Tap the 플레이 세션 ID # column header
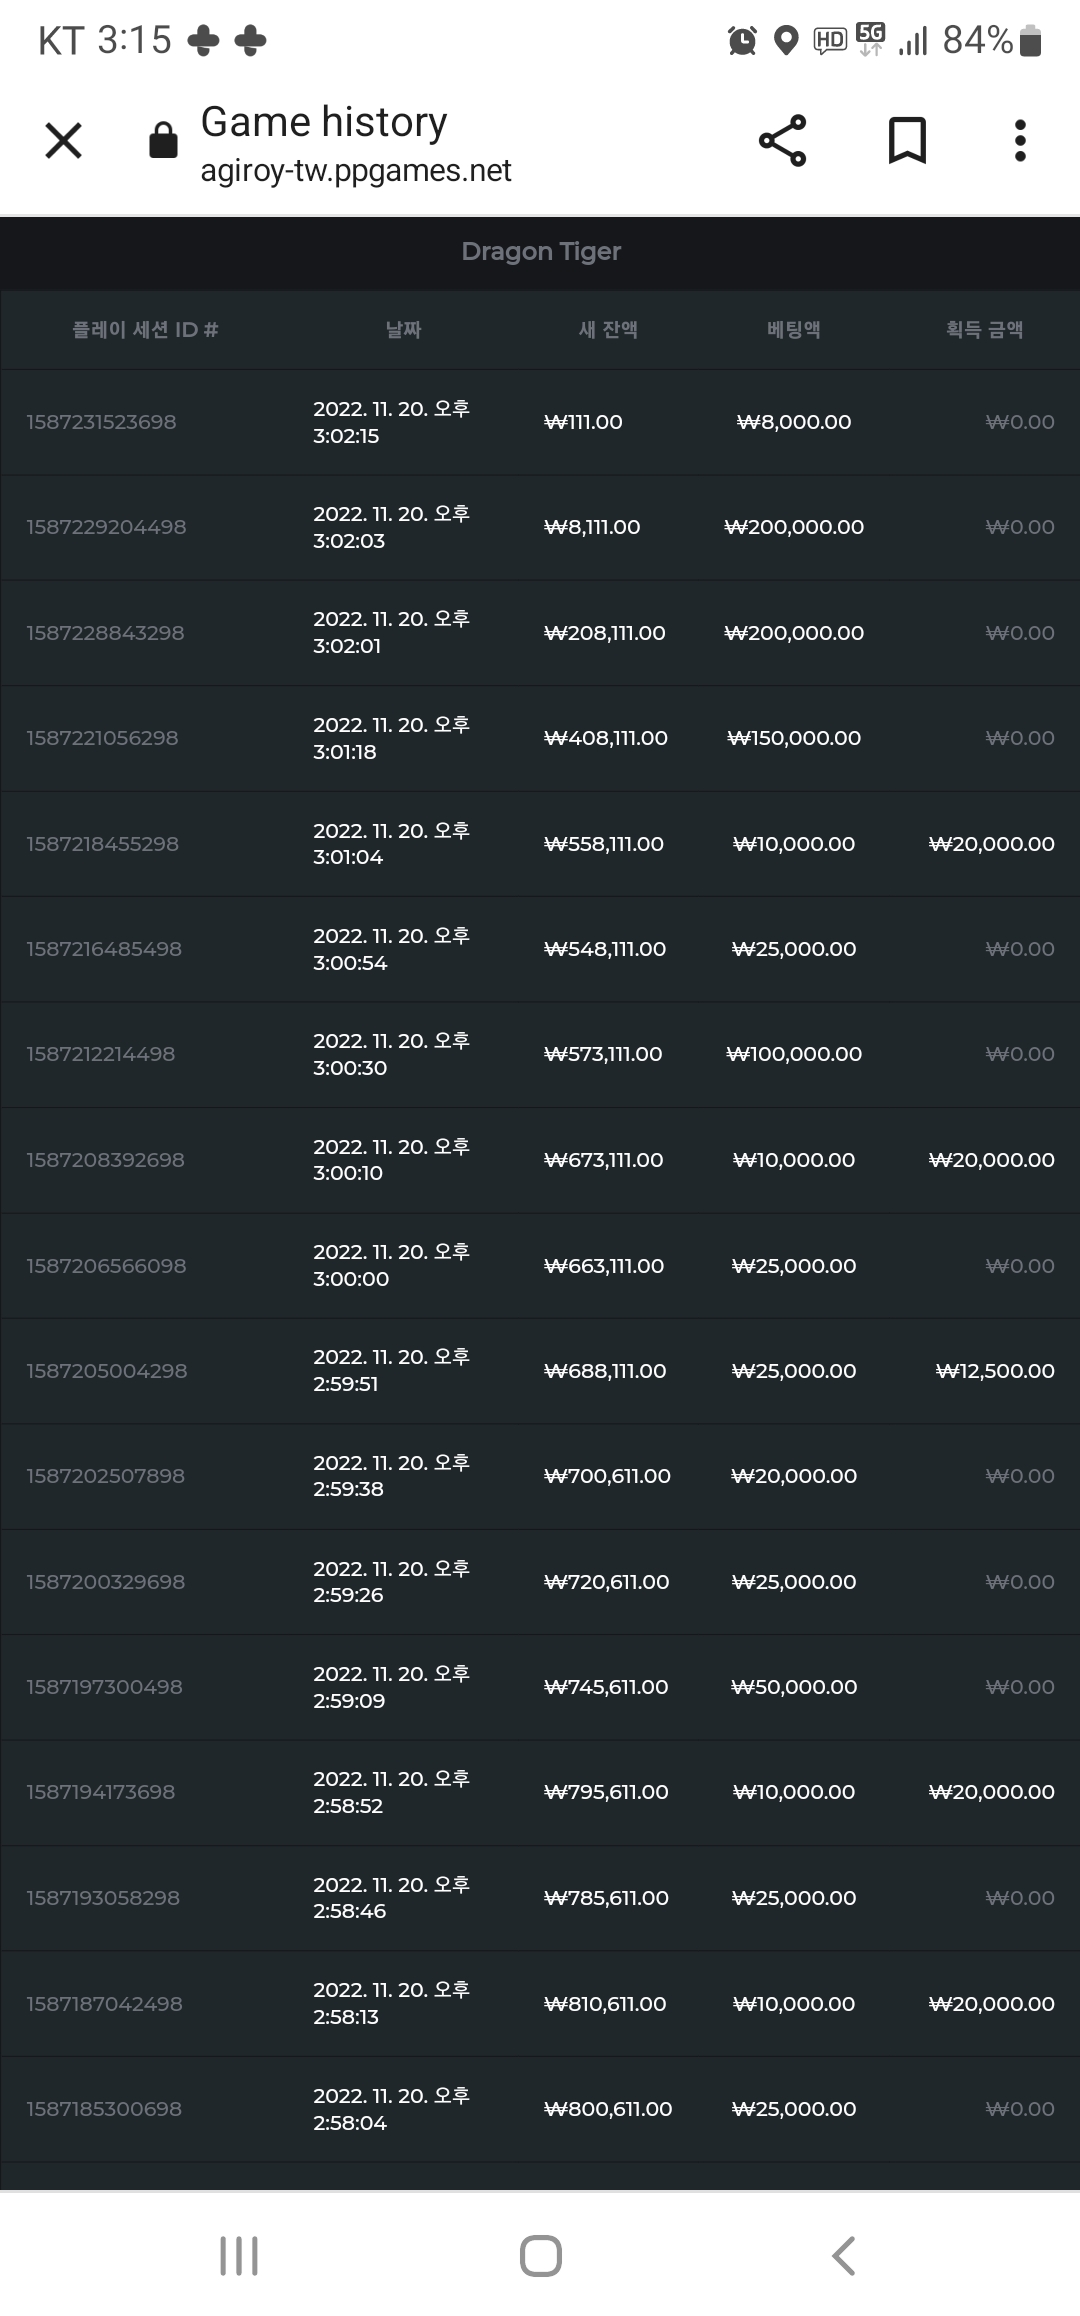Image resolution: width=1080 pixels, height=2316 pixels. [x=145, y=329]
